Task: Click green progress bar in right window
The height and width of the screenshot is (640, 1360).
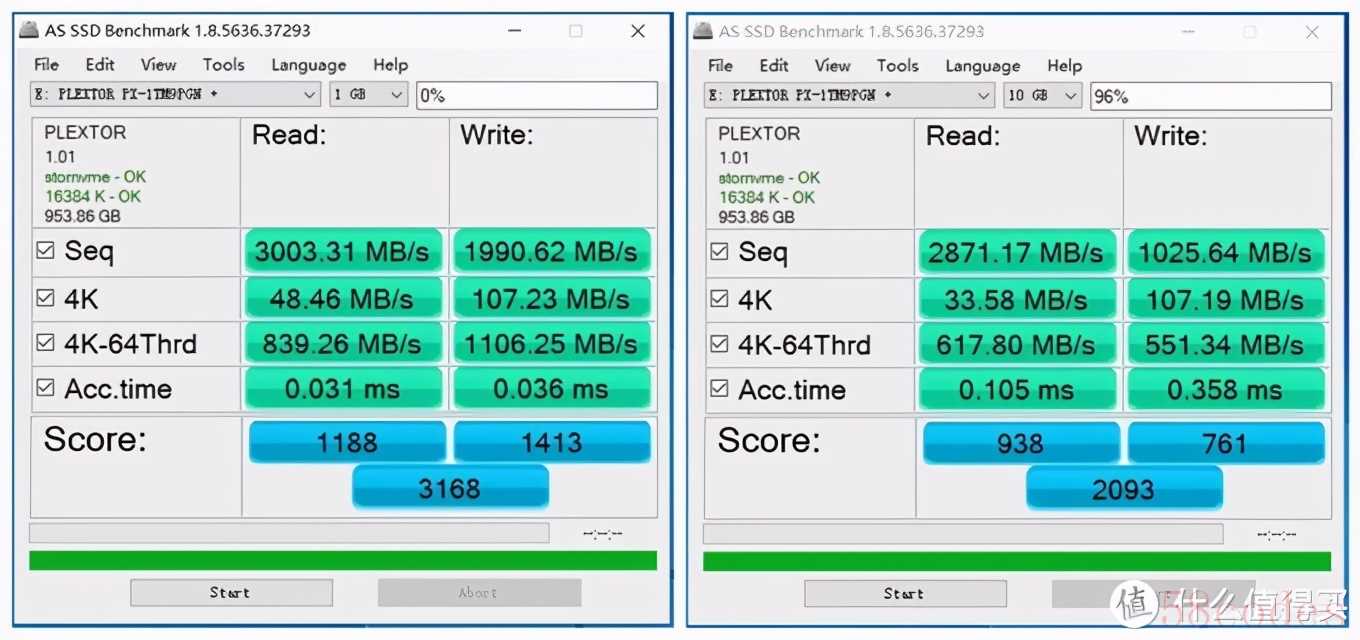Action: [x=1017, y=561]
